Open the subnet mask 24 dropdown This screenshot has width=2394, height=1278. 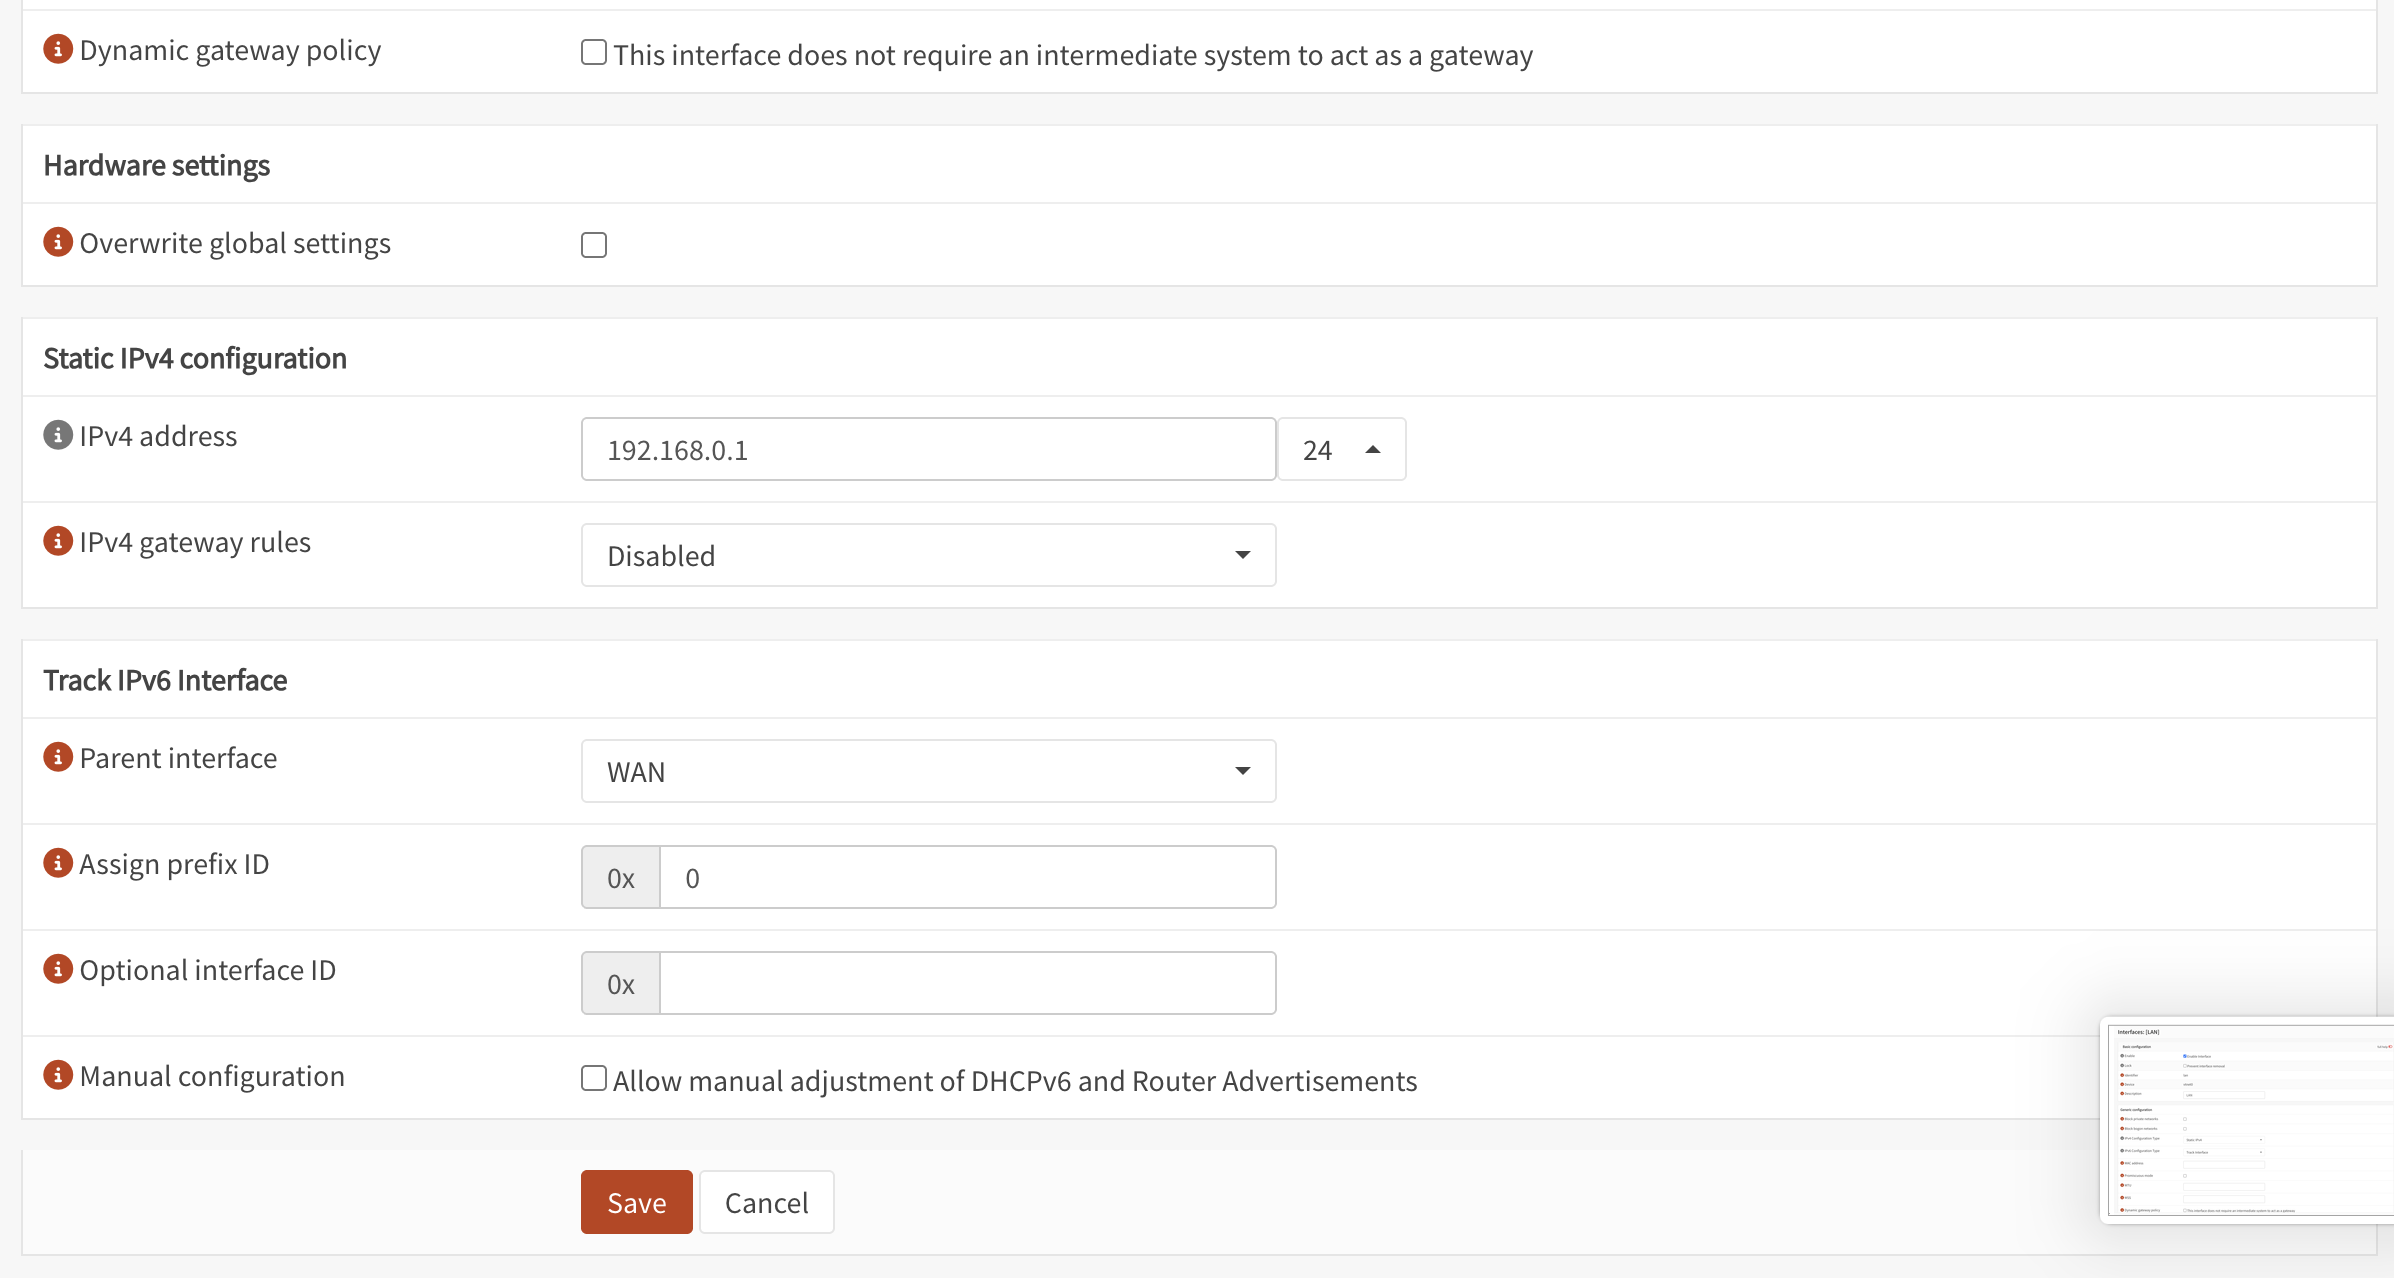[x=1341, y=450]
